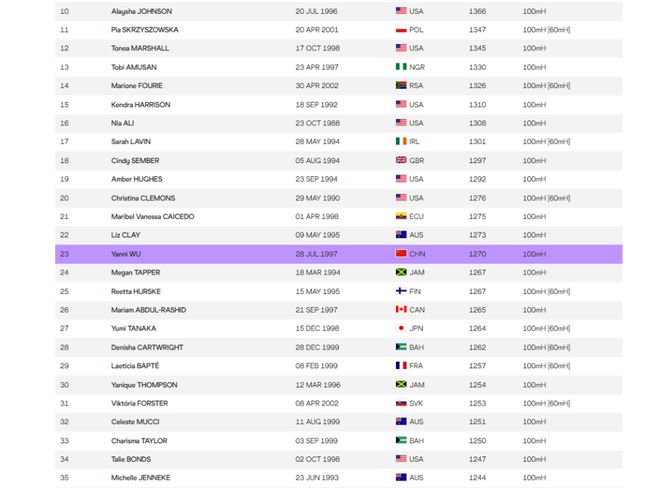Click Poland flag icon beside Pia Skrzyszowska
660x488 pixels.
tap(401, 30)
